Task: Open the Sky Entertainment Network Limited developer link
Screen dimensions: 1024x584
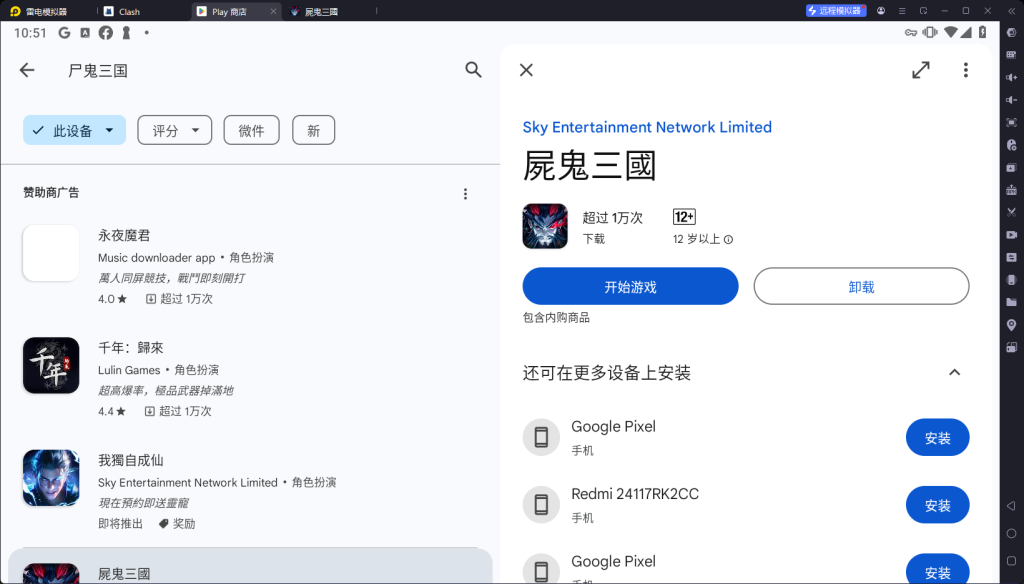Action: pyautogui.click(x=647, y=127)
